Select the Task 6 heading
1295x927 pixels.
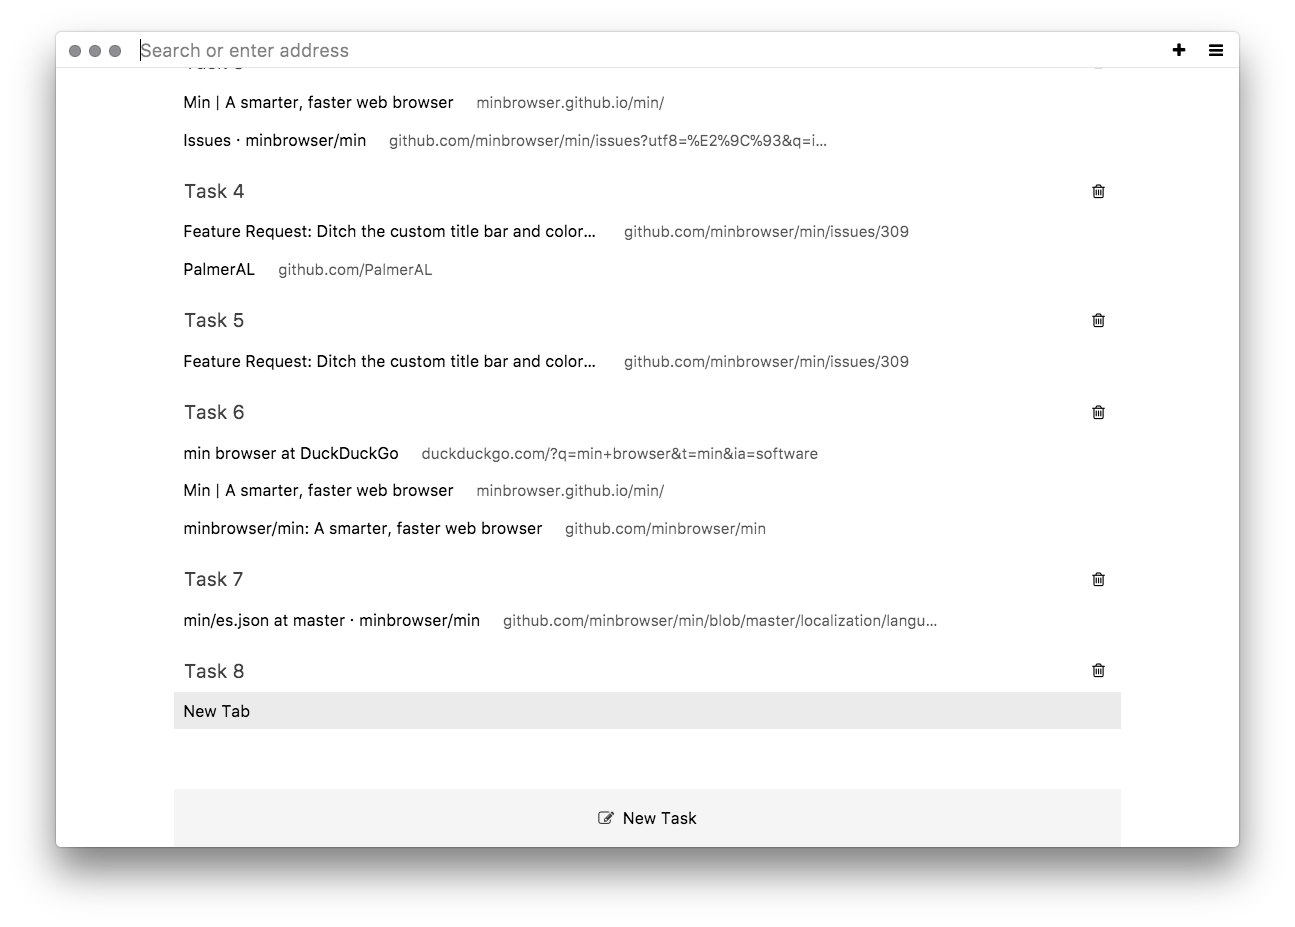click(x=214, y=412)
